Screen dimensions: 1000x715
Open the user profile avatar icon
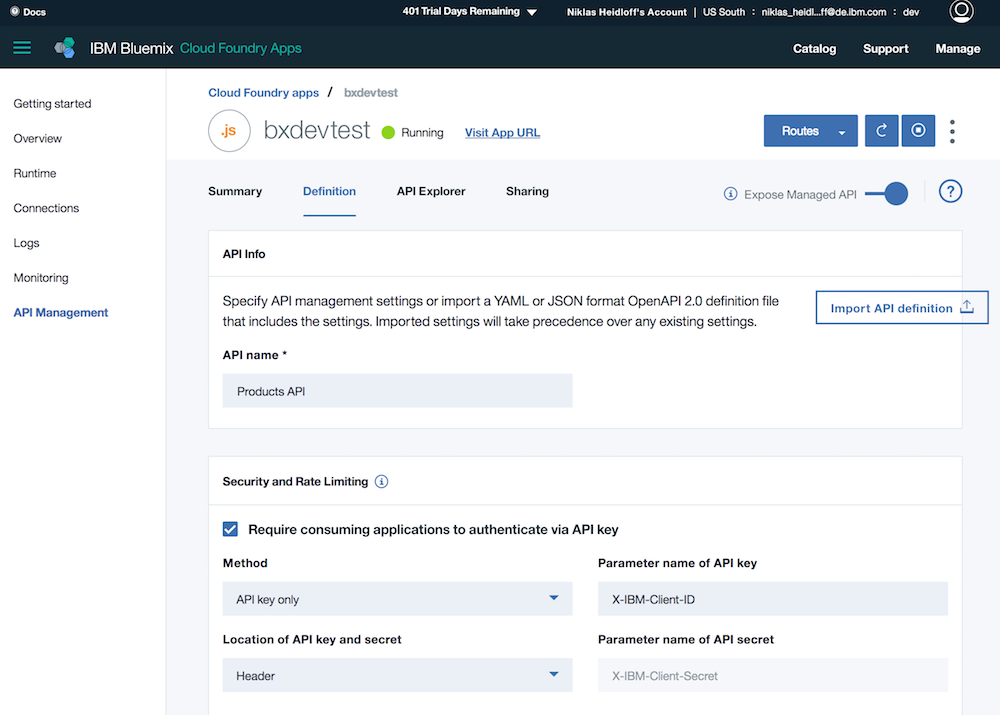(961, 11)
